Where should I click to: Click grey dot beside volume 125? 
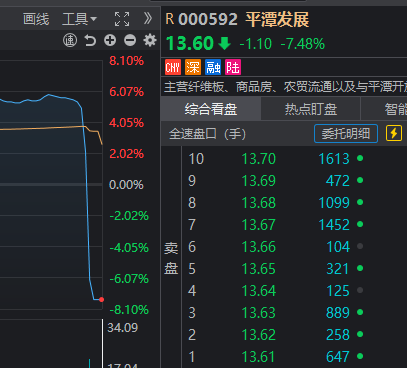[360, 290]
